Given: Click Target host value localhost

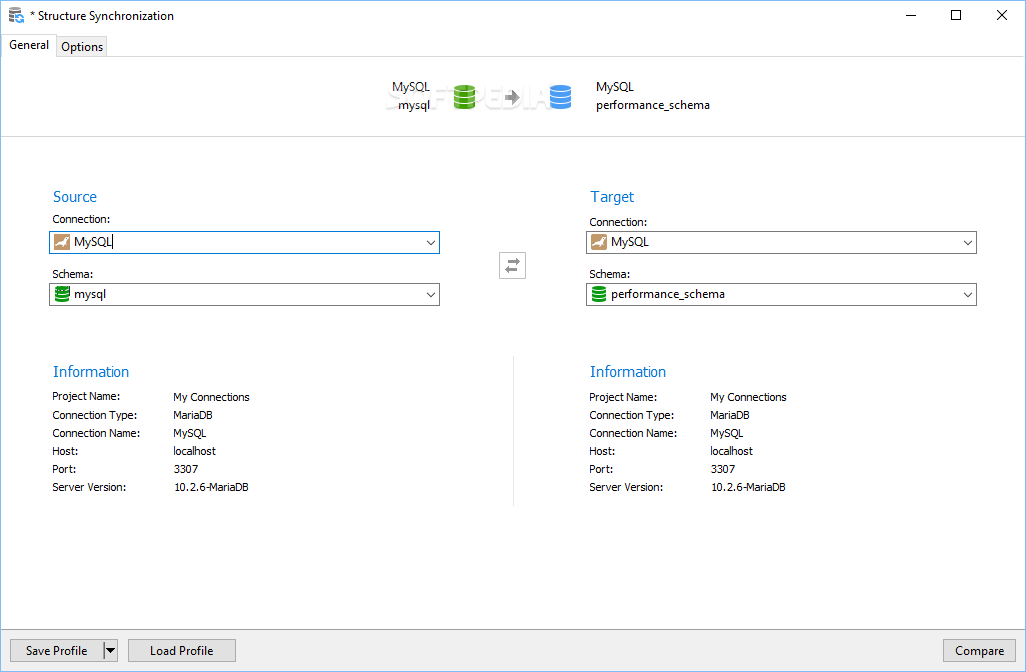Looking at the screenshot, I should pos(732,451).
